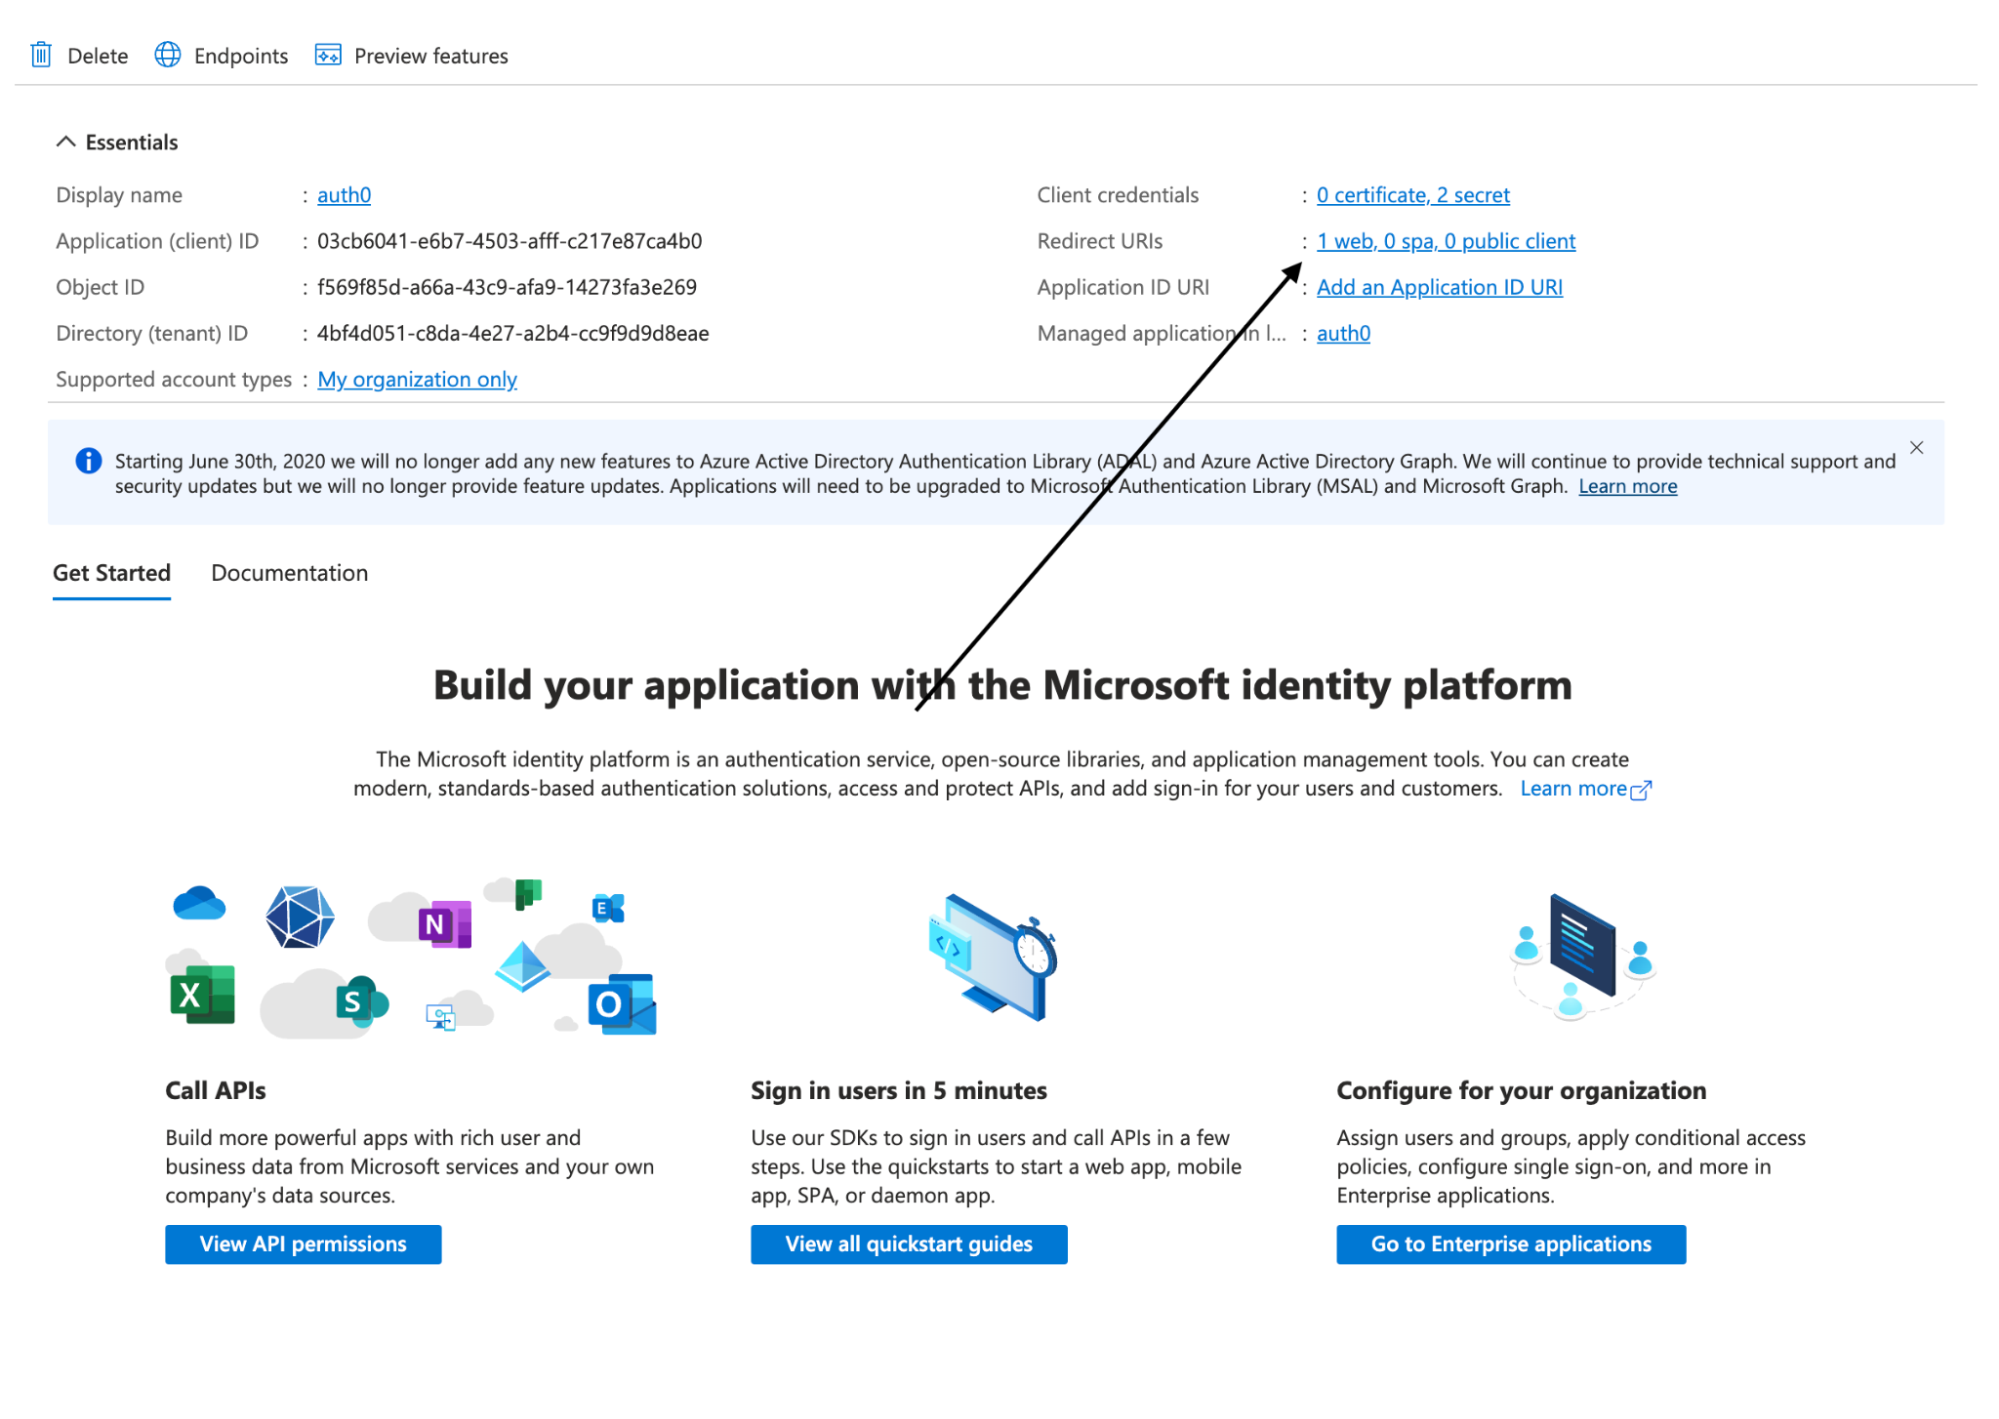1999x1419 pixels.
Task: Click the purple OneNote icon
Action: coord(445,924)
